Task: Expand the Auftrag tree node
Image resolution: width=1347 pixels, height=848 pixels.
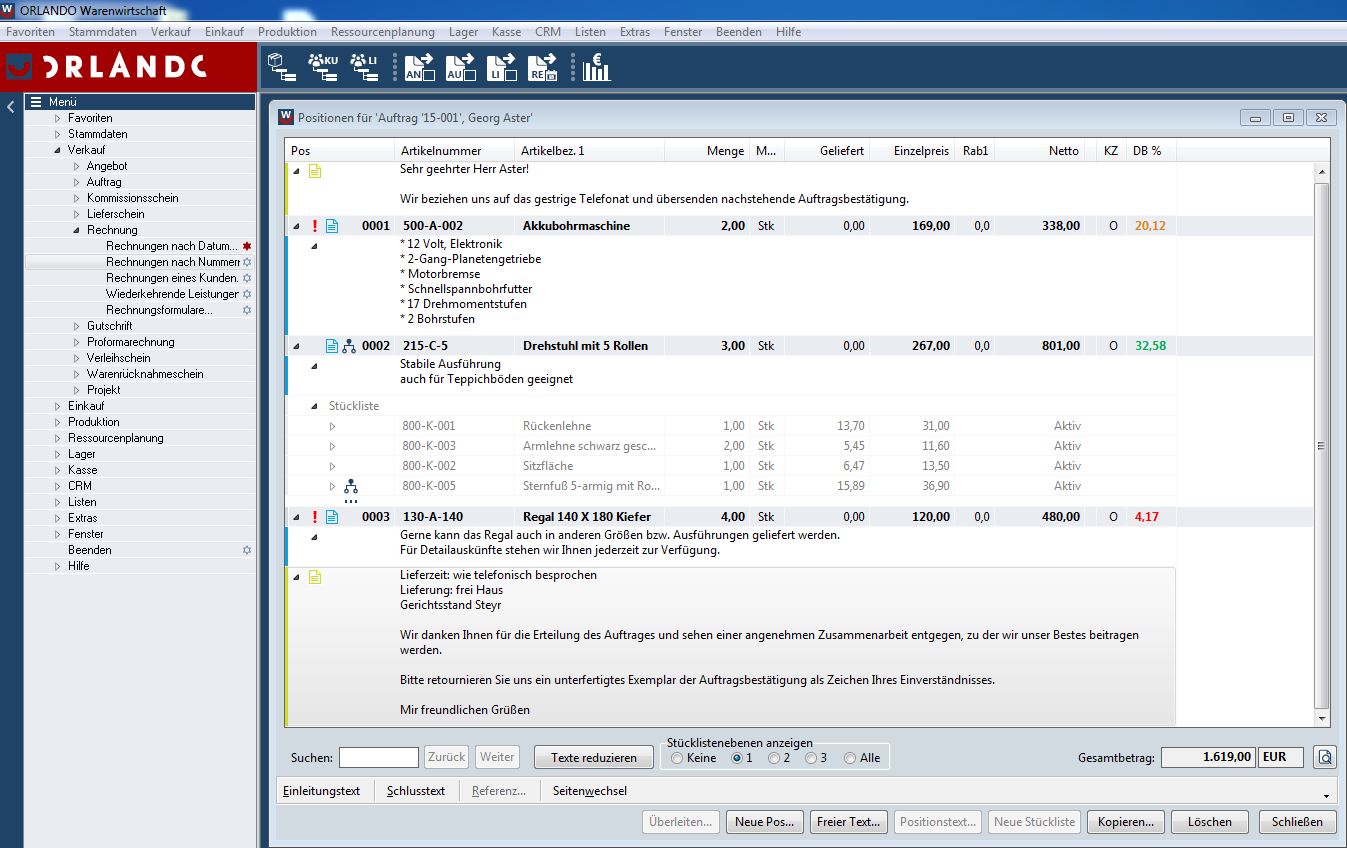Action: coord(77,182)
